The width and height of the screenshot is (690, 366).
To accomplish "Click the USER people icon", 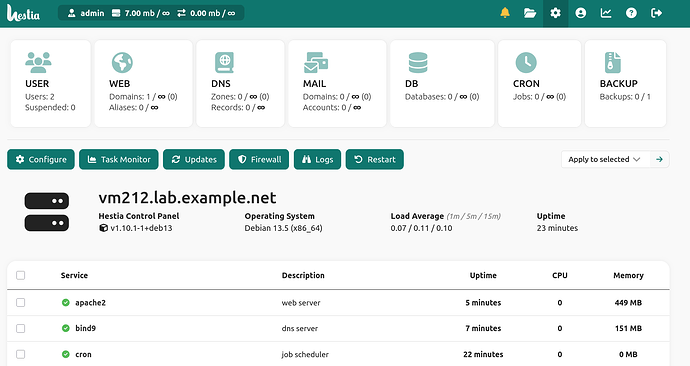I will 38,62.
